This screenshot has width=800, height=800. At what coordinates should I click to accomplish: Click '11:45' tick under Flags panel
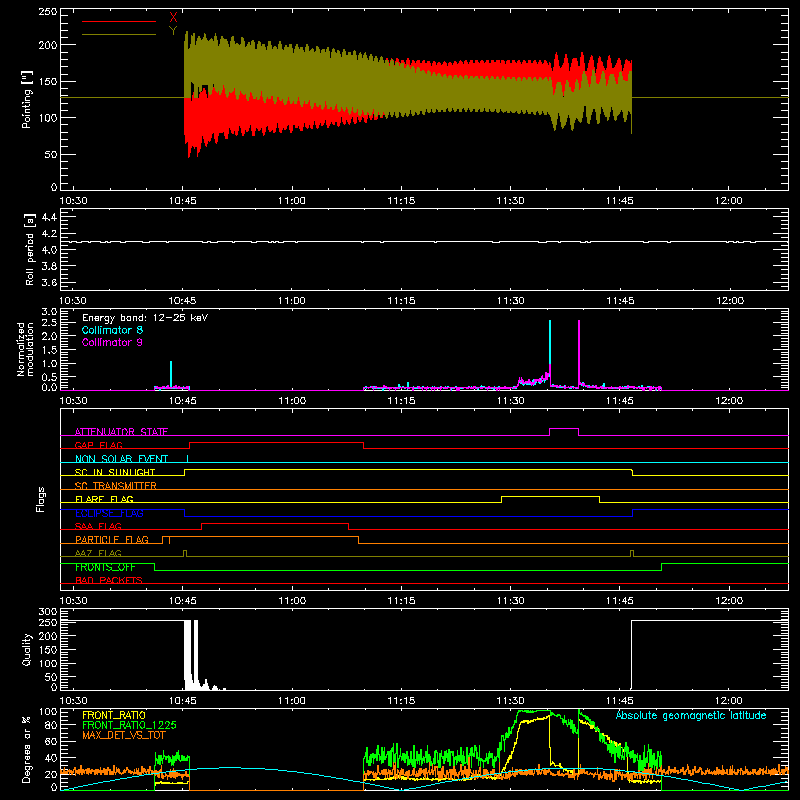pos(619,601)
